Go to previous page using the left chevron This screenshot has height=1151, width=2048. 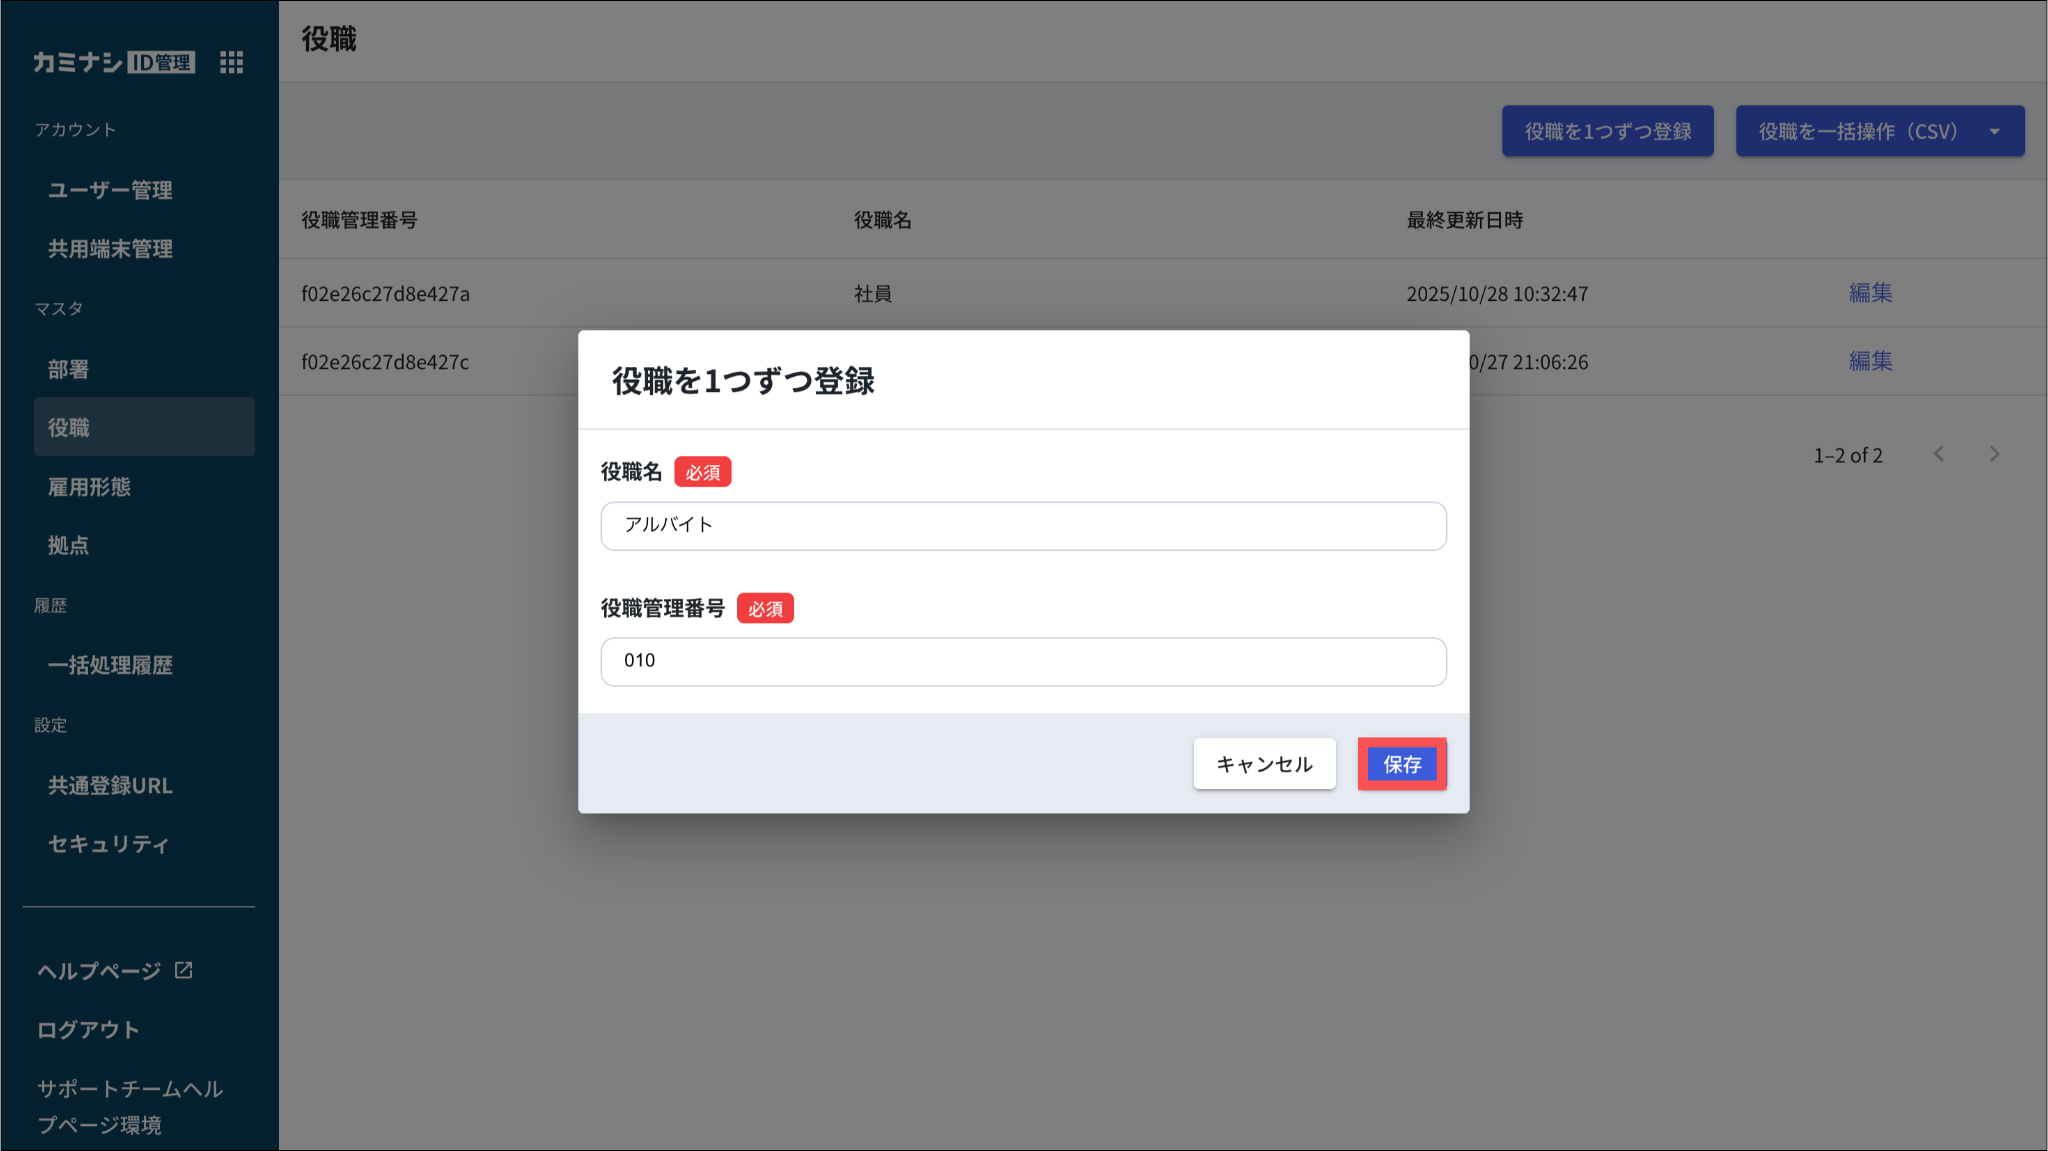pyautogui.click(x=1939, y=454)
